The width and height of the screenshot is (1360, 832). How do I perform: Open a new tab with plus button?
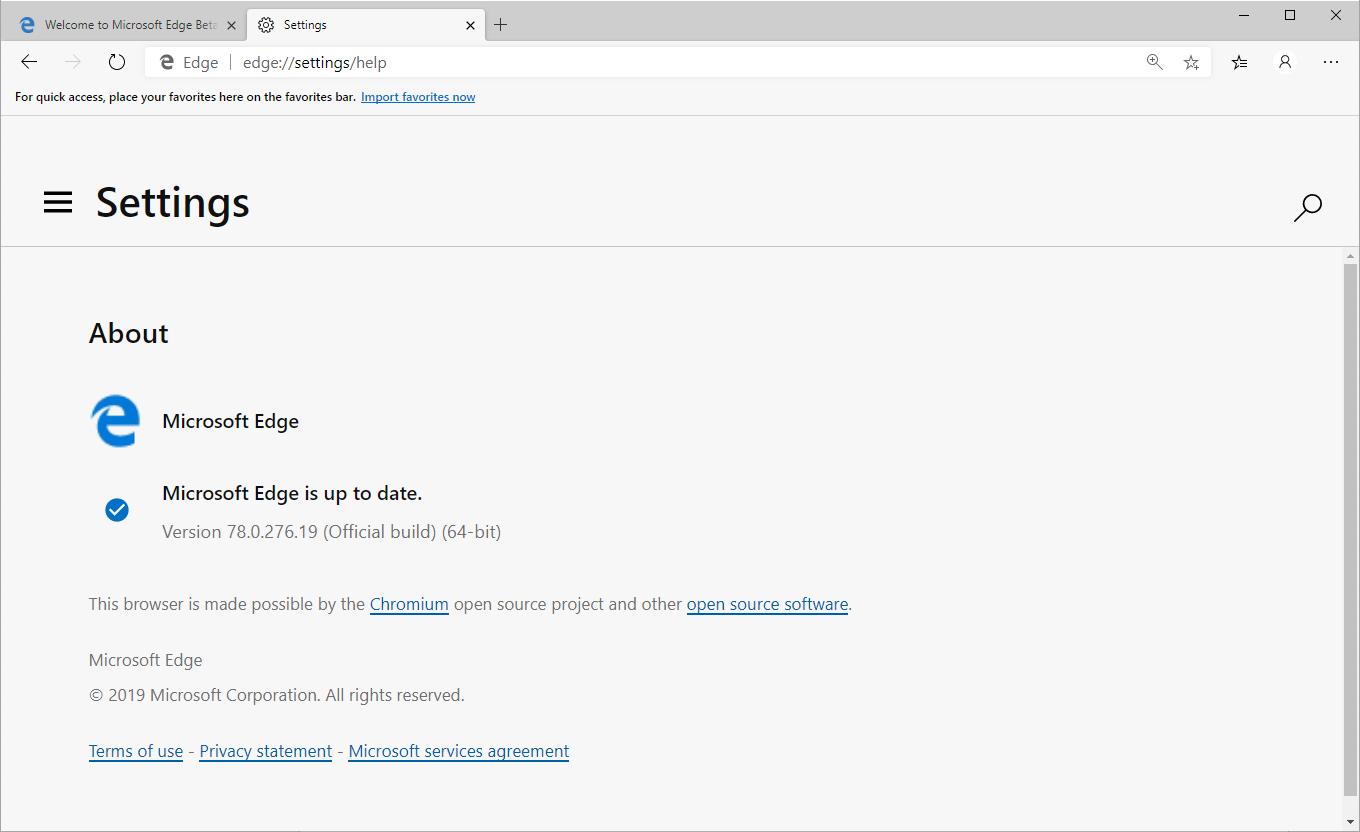(x=501, y=25)
